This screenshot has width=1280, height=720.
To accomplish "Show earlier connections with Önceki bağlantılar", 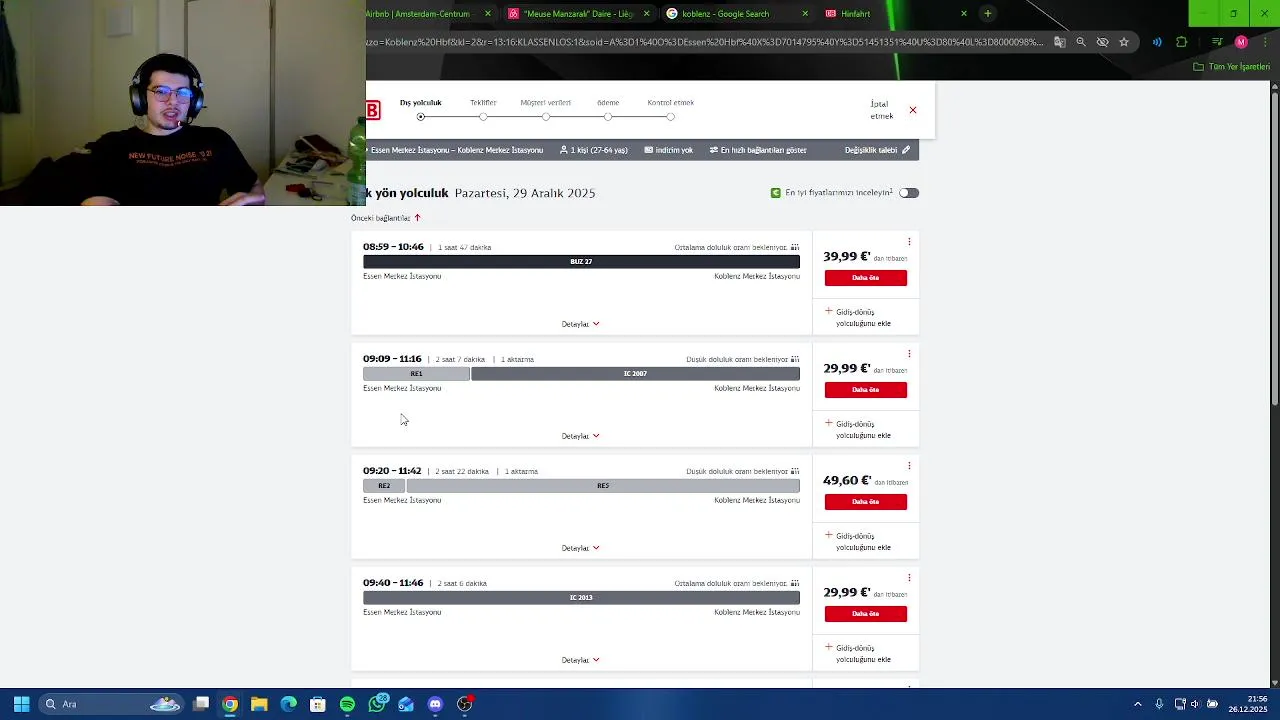I will [386, 218].
